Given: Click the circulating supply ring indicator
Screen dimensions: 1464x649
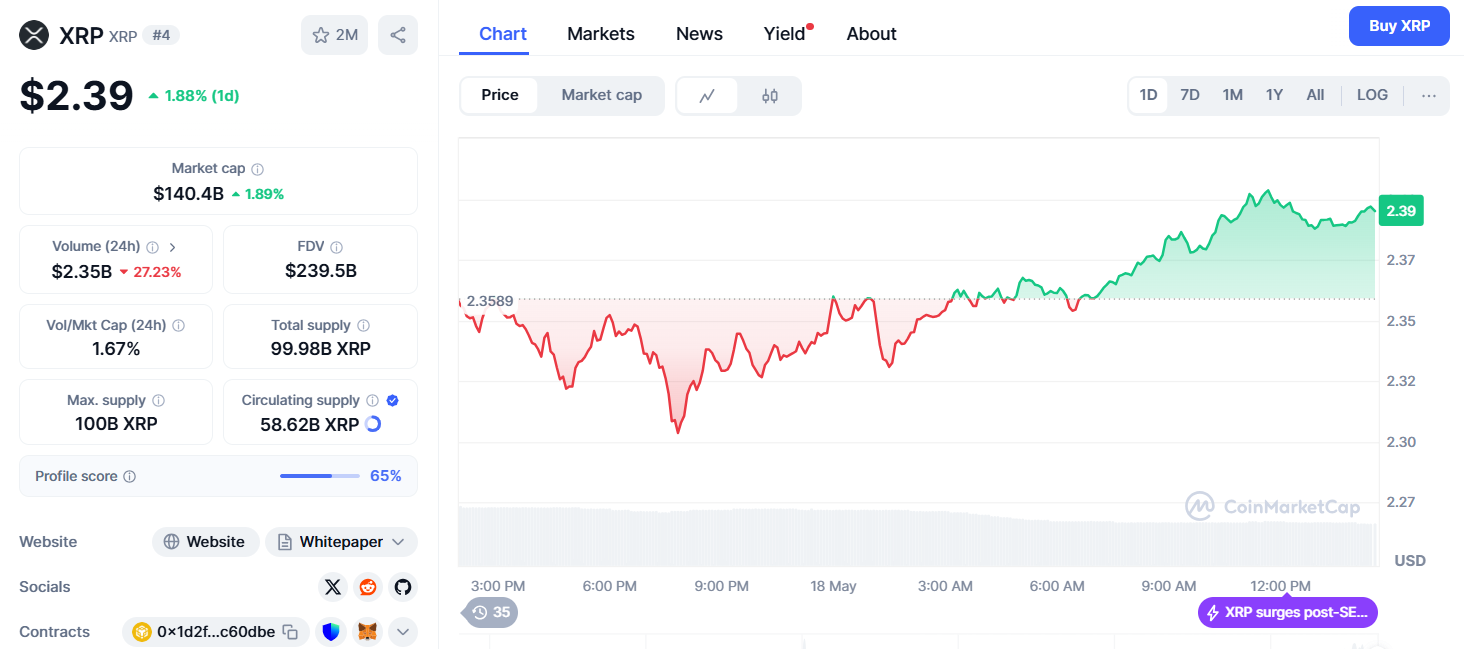Looking at the screenshot, I should click(373, 424).
